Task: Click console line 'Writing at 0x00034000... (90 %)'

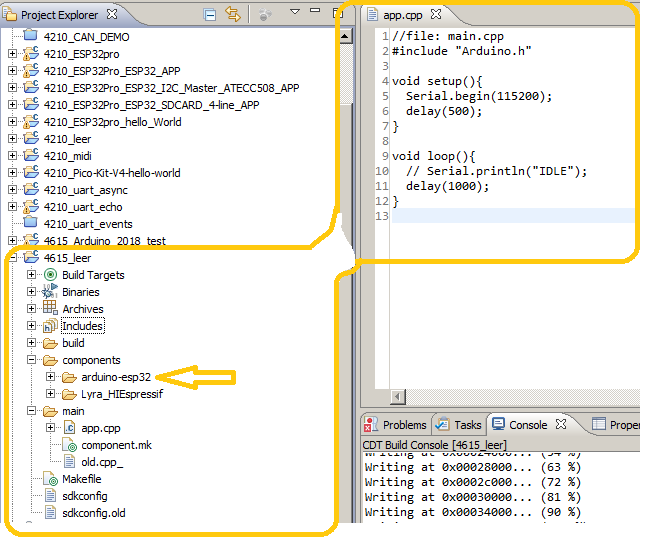Action: (x=472, y=513)
